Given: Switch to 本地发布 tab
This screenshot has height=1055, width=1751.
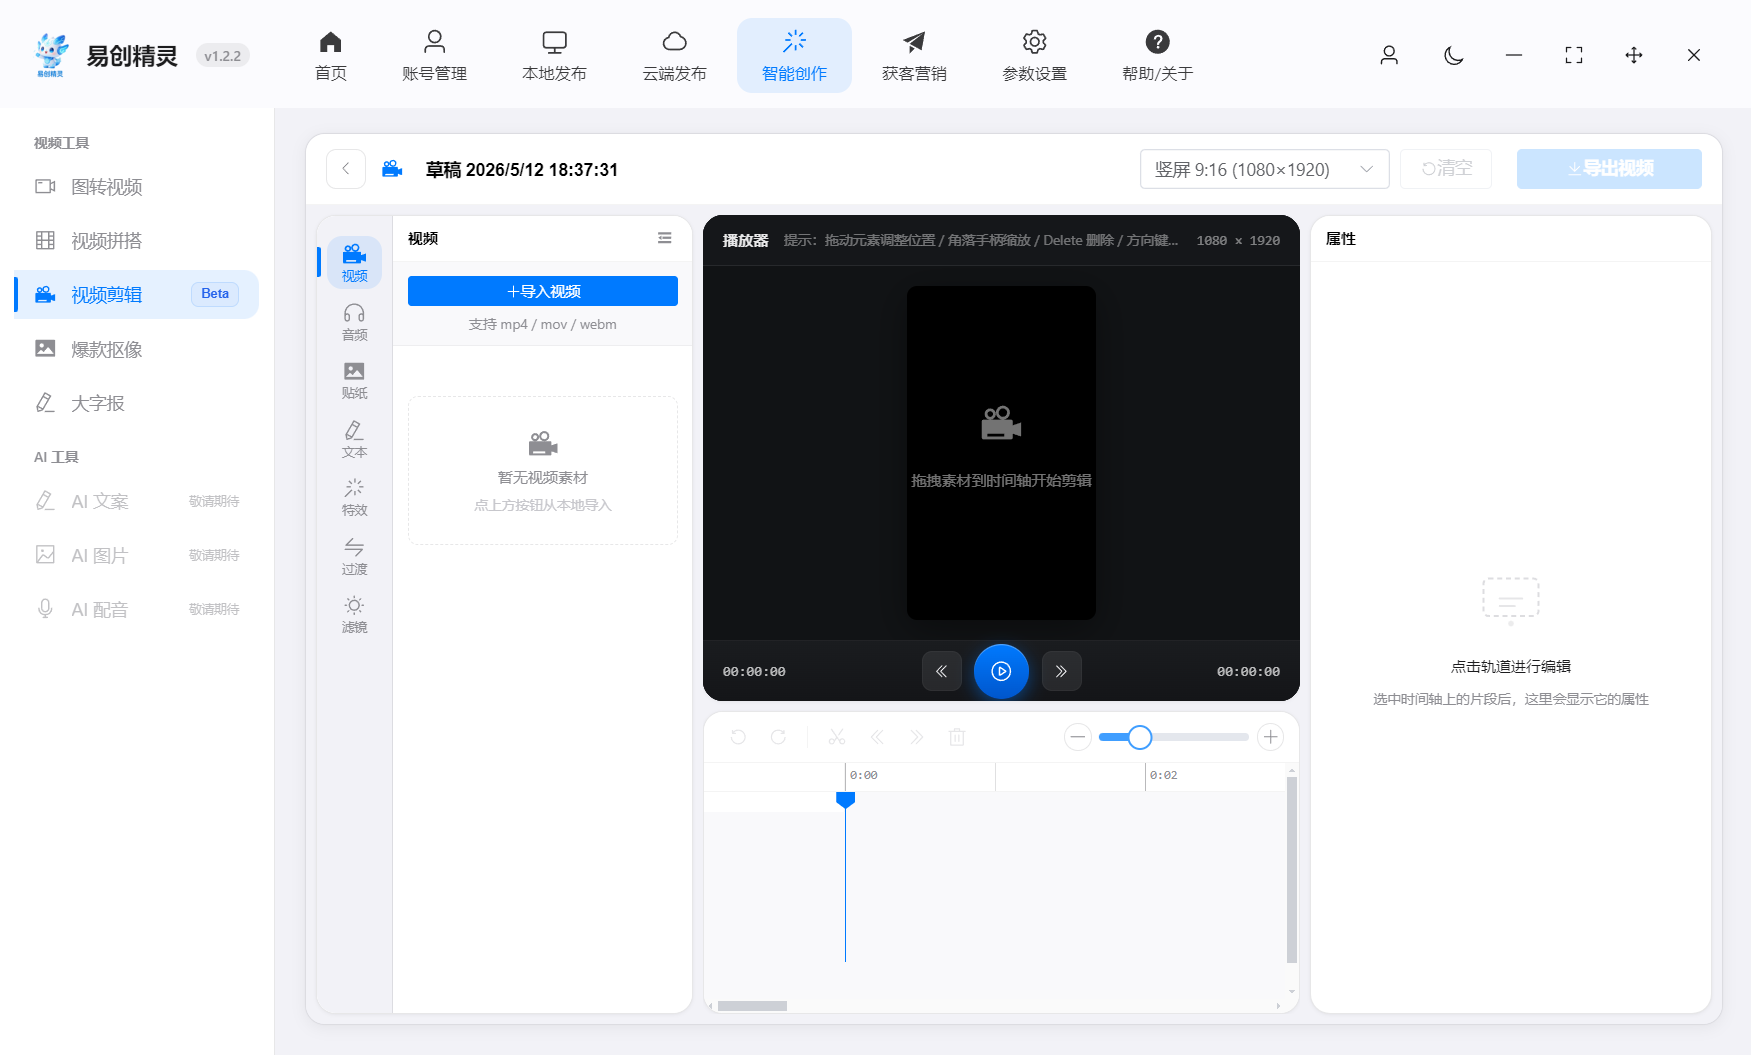Looking at the screenshot, I should point(554,56).
